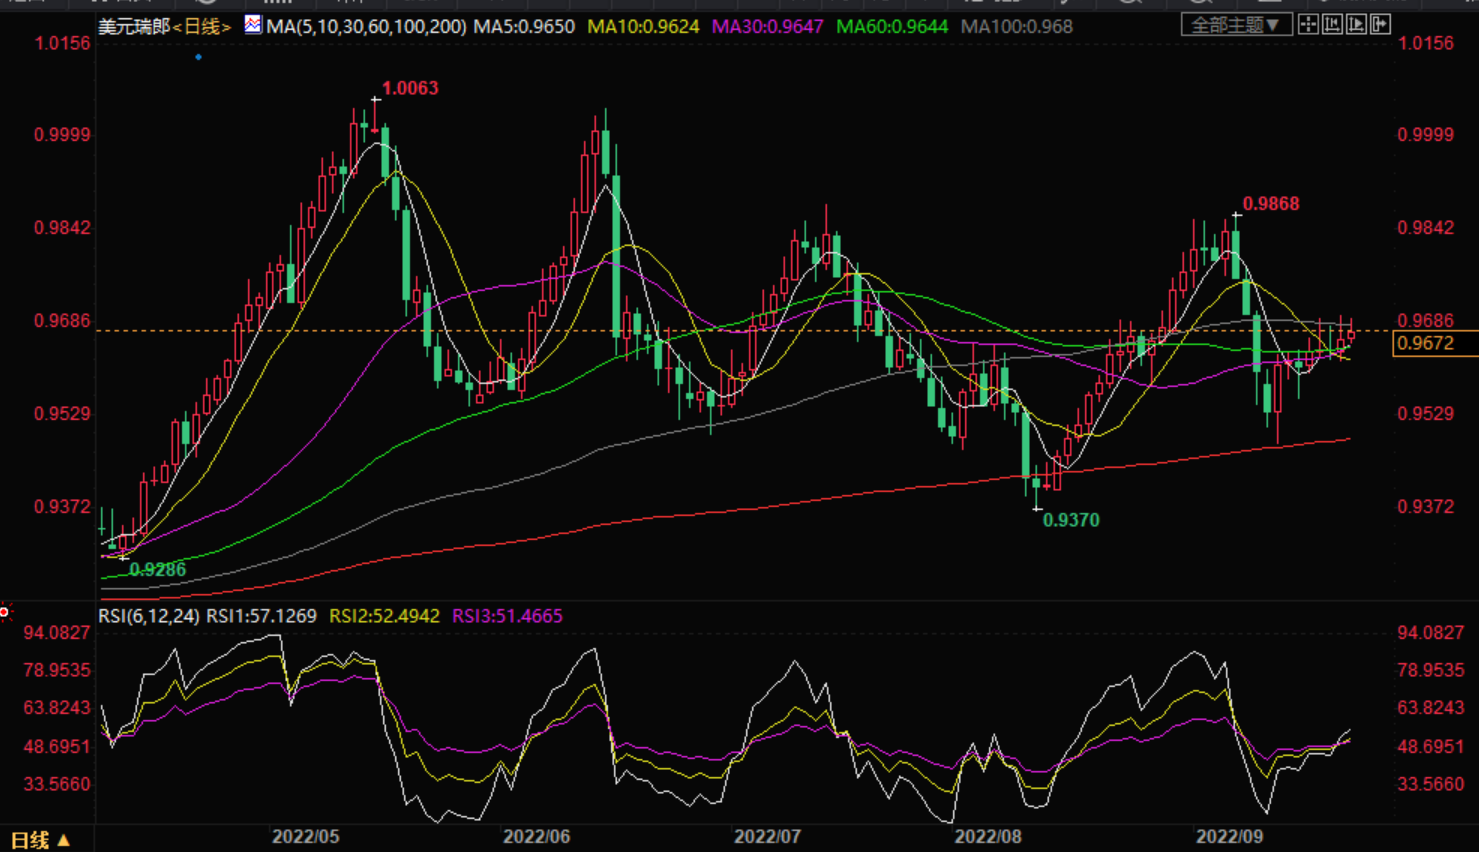Open the 全部主题 dropdown
Screen dimensions: 1479x852
pos(1236,25)
